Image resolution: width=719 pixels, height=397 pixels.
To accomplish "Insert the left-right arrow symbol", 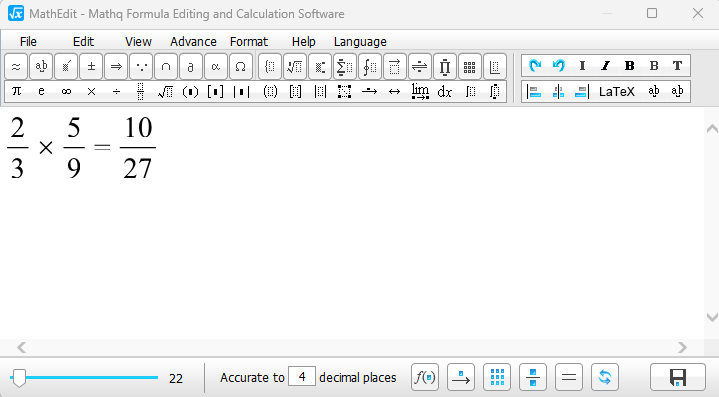I will [x=394, y=91].
